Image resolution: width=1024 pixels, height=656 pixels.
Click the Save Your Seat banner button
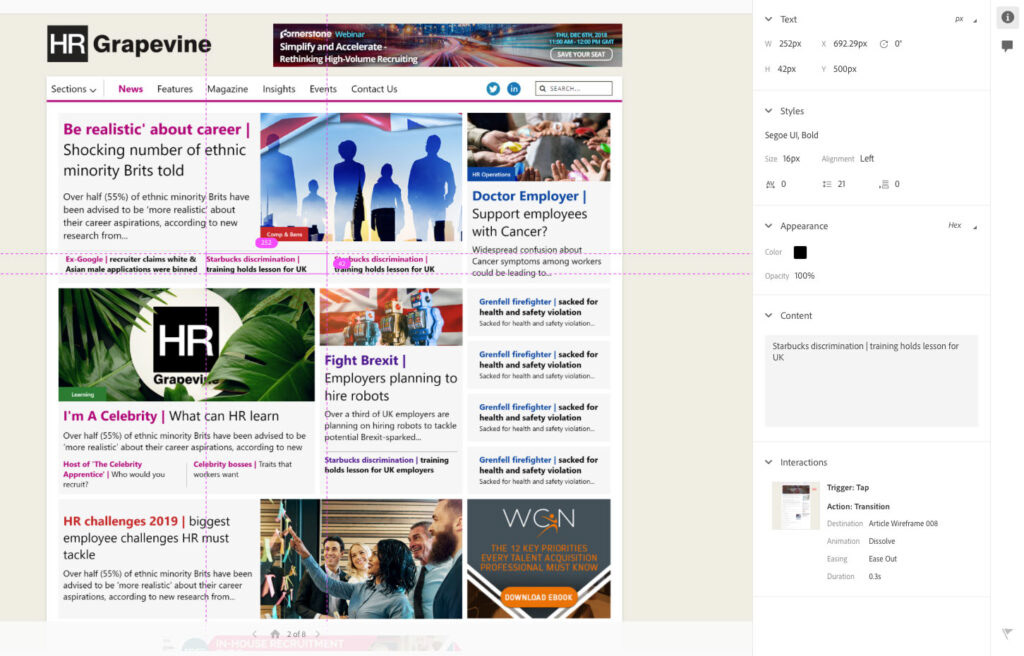(581, 54)
